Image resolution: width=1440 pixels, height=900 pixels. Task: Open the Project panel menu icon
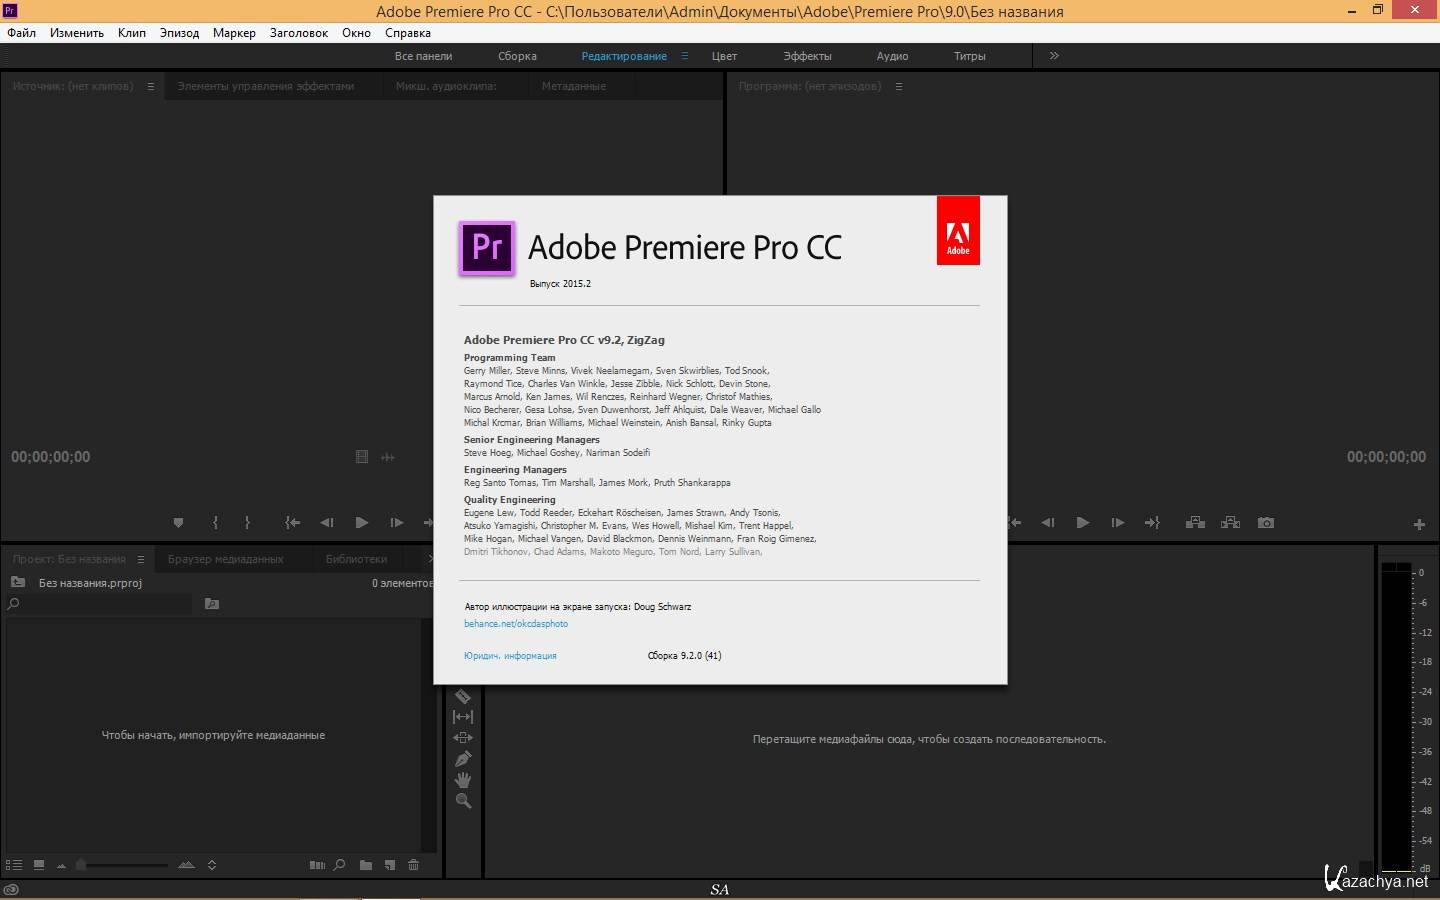141,560
